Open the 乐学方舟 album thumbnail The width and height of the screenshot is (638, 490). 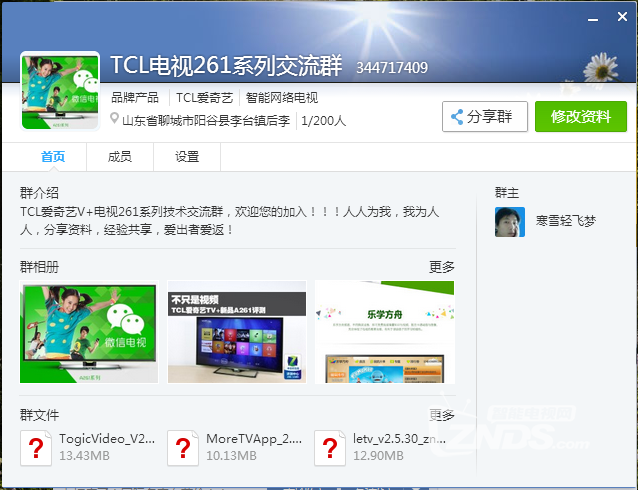coord(385,332)
